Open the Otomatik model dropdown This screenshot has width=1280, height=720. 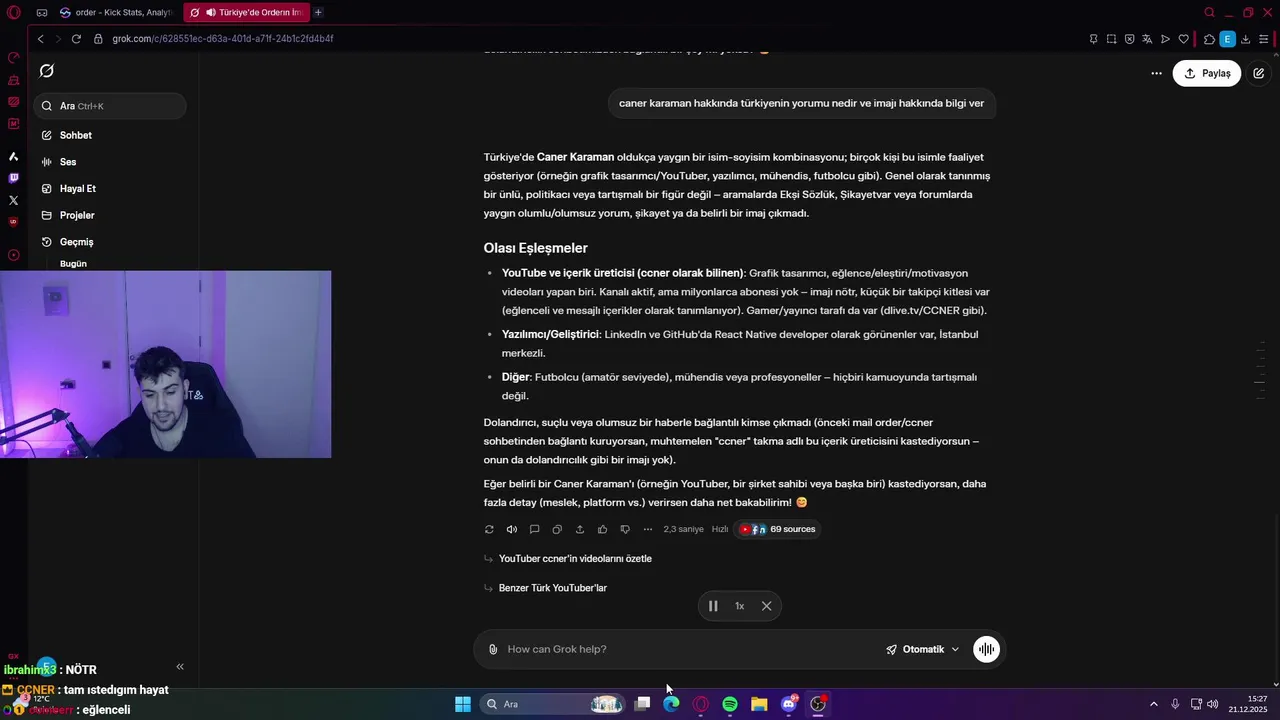point(922,649)
